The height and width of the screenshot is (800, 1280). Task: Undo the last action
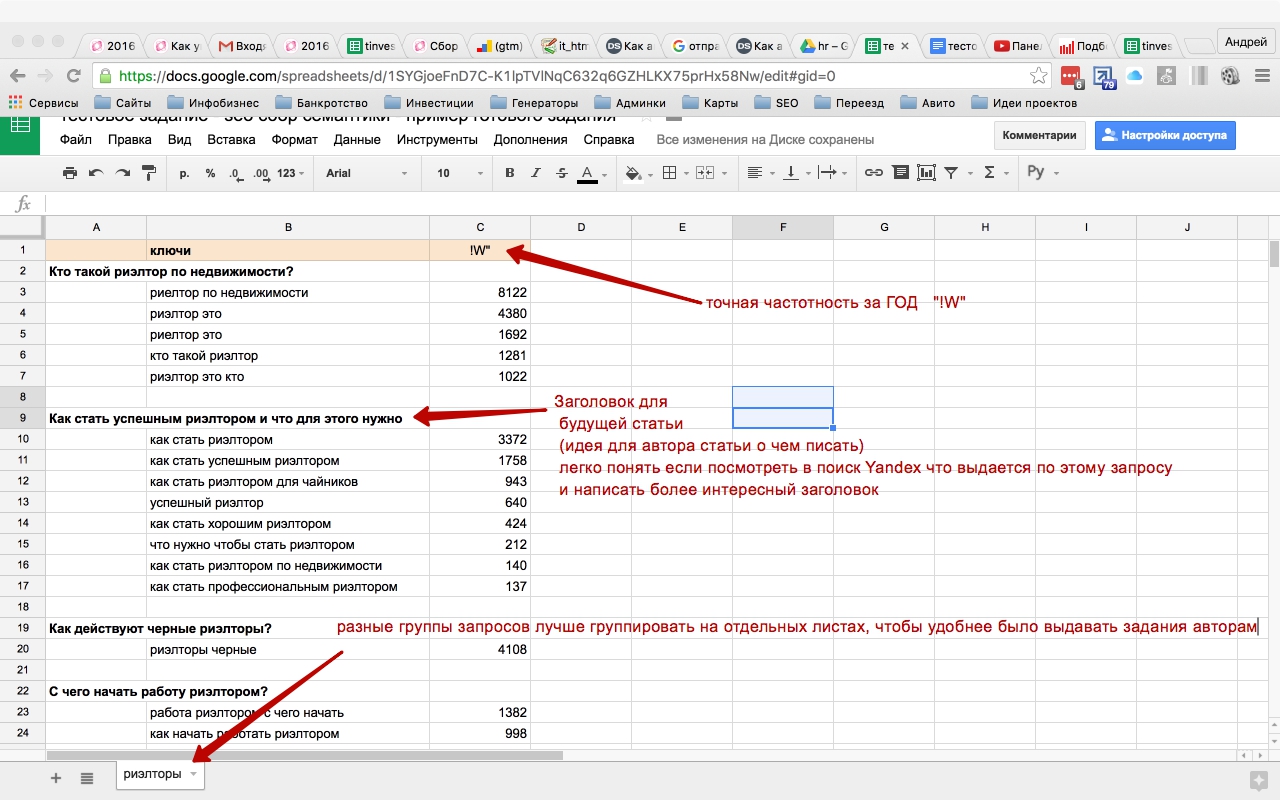(x=96, y=173)
